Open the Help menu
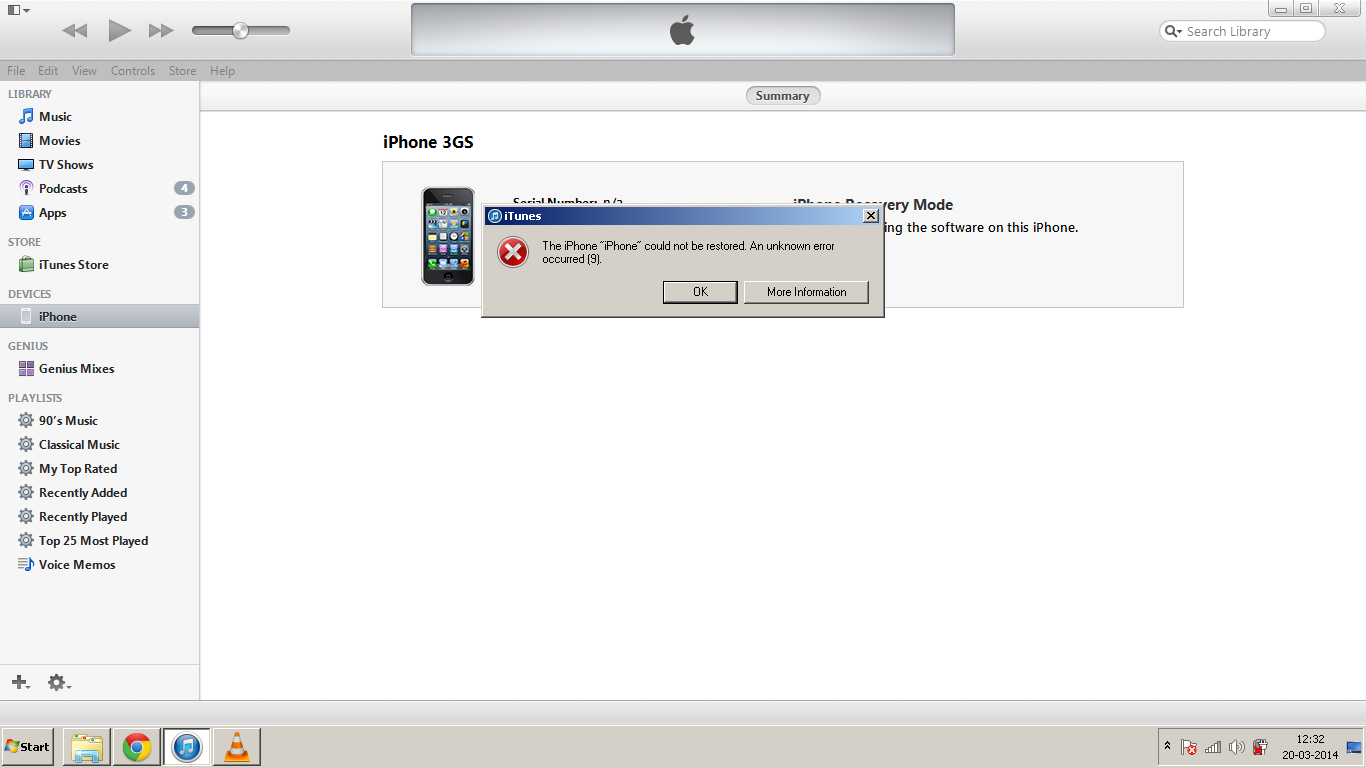This screenshot has width=1366, height=768. [223, 71]
